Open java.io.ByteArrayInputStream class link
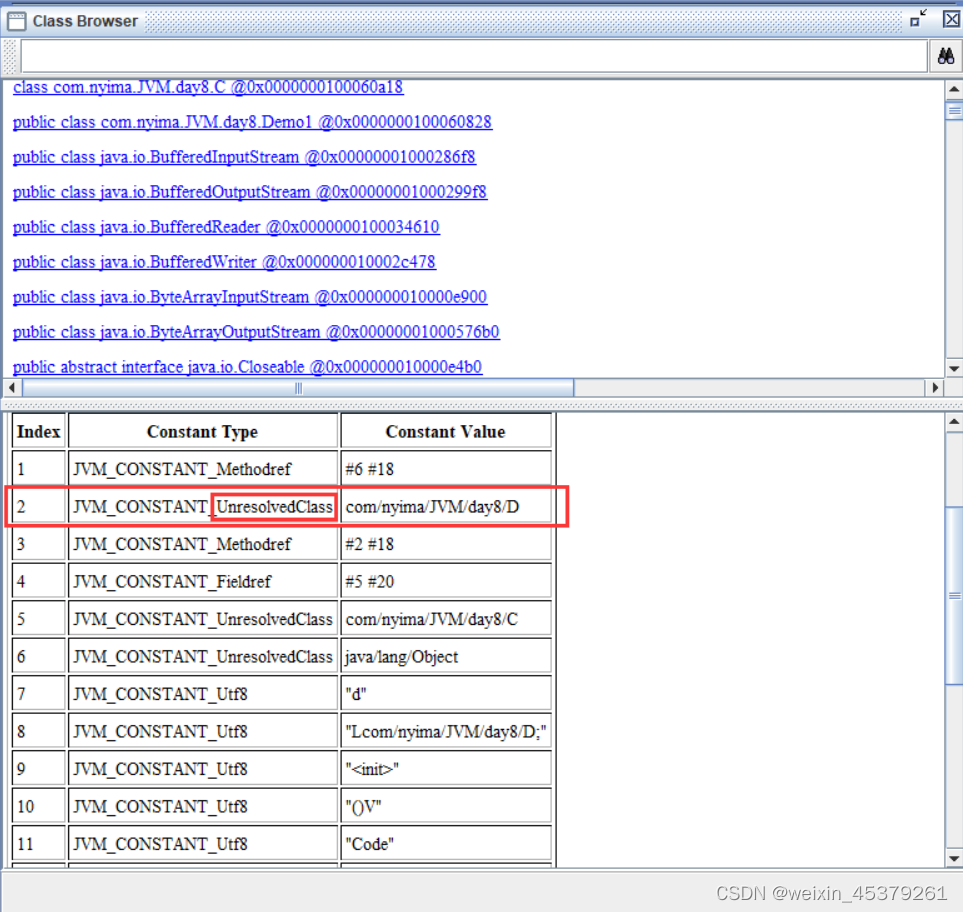963x912 pixels. point(250,297)
